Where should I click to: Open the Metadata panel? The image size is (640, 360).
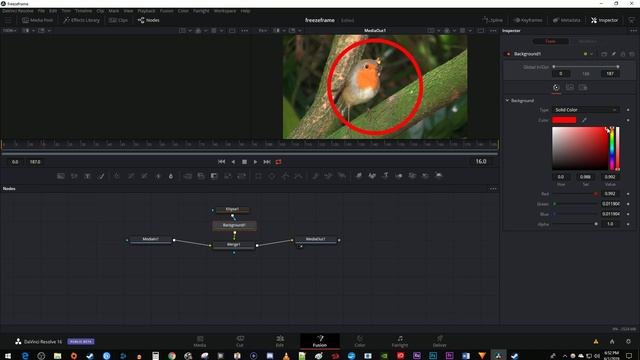(x=567, y=20)
